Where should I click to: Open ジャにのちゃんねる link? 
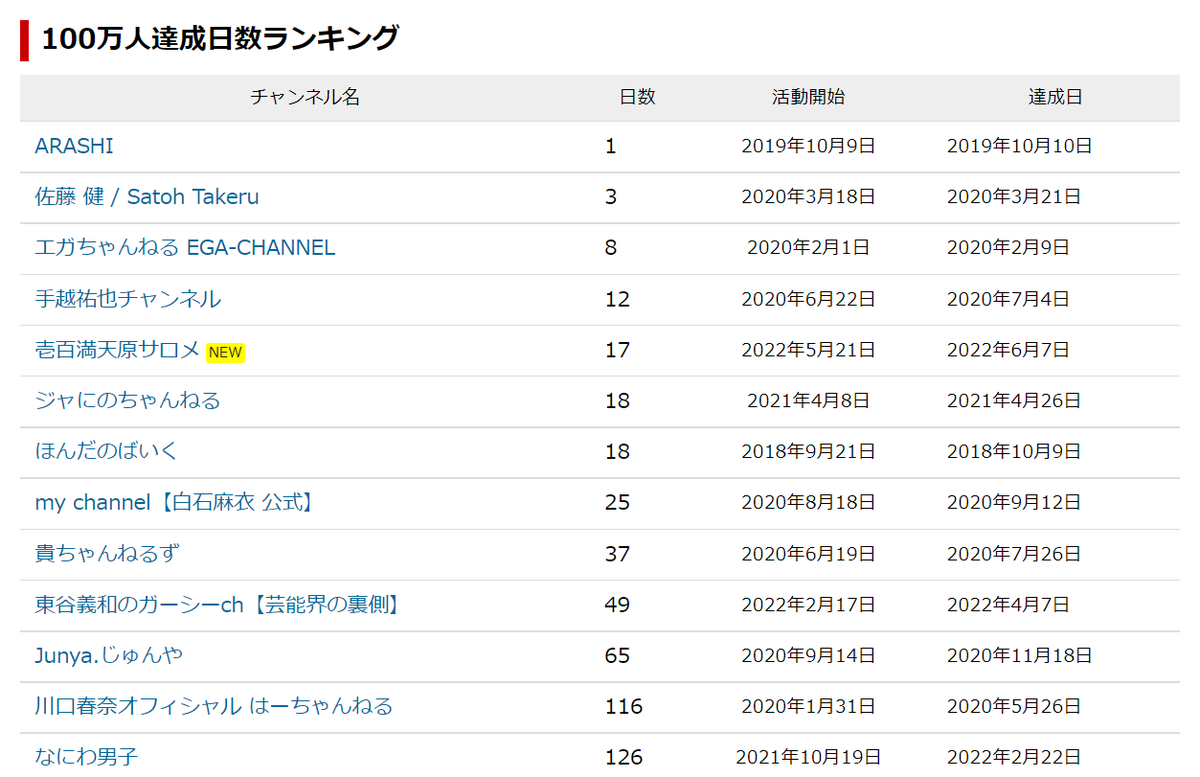tap(128, 401)
